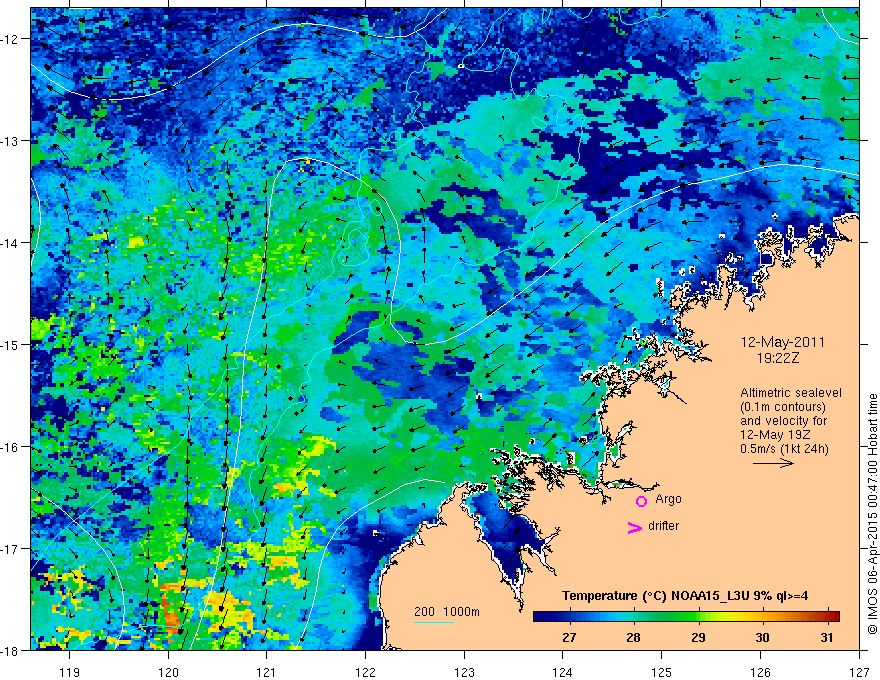Viewport: 880px width, 680px height.
Task: Click the -14 latitude axis label
Action: (x=12, y=243)
